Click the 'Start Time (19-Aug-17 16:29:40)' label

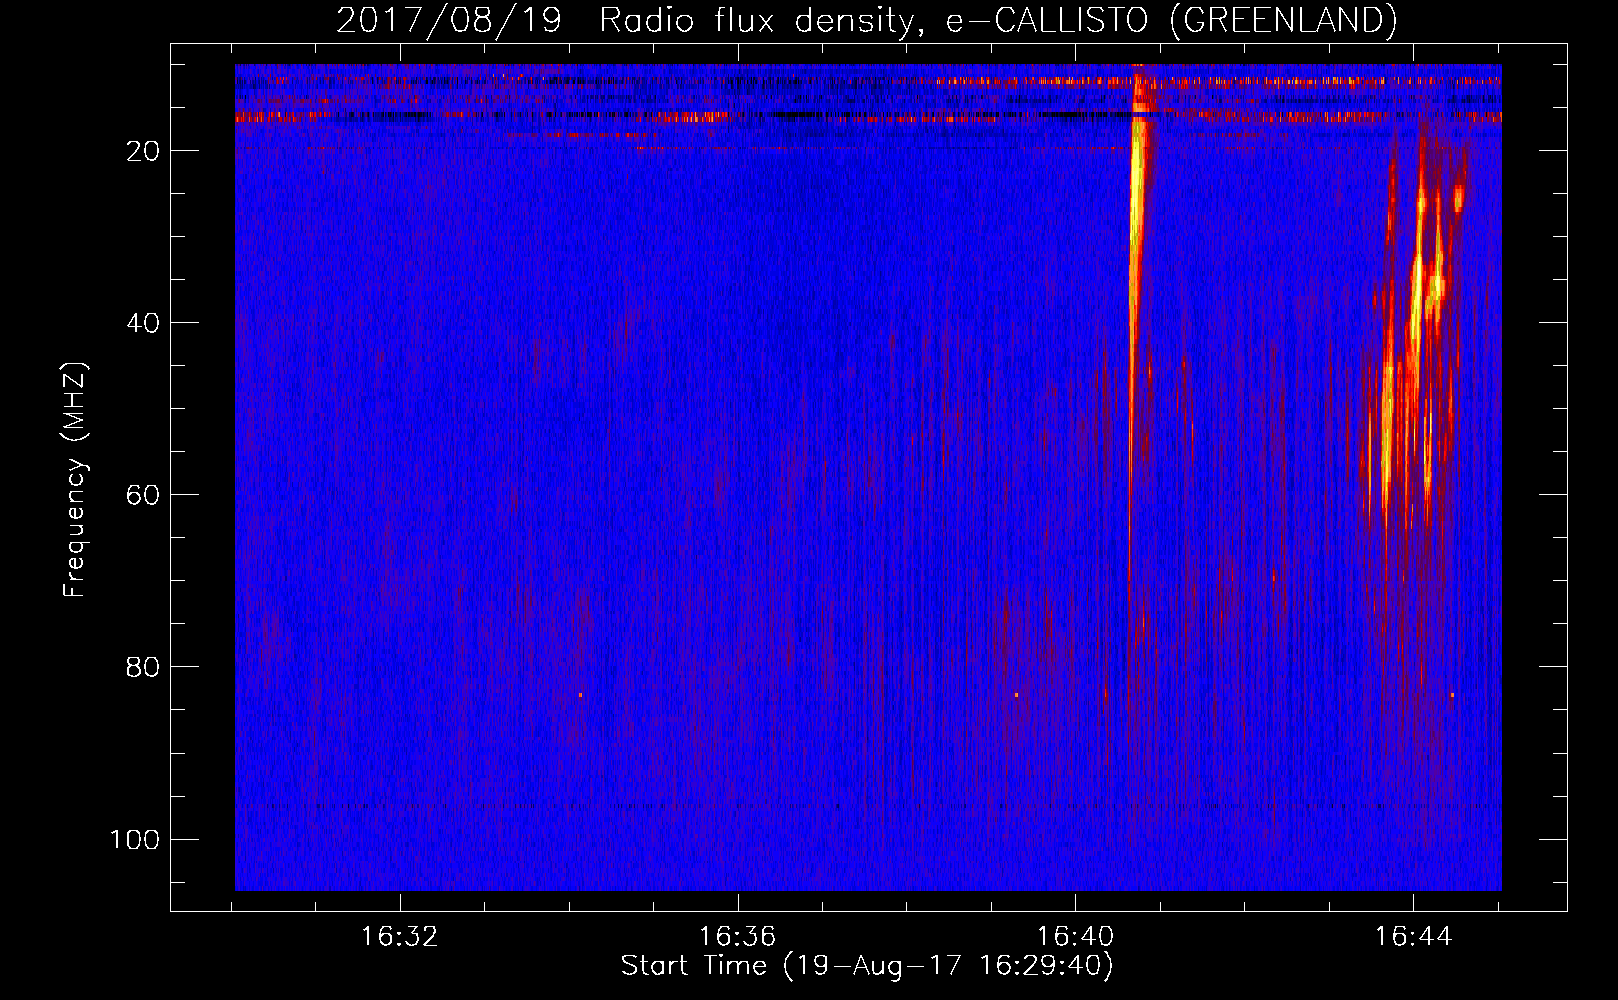(867, 966)
